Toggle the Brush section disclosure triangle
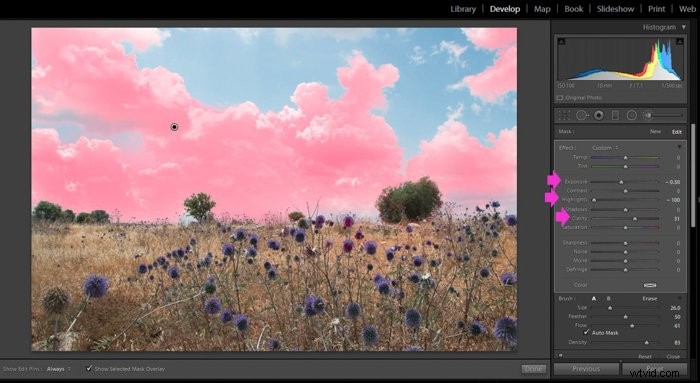The image size is (700, 383). 679,298
